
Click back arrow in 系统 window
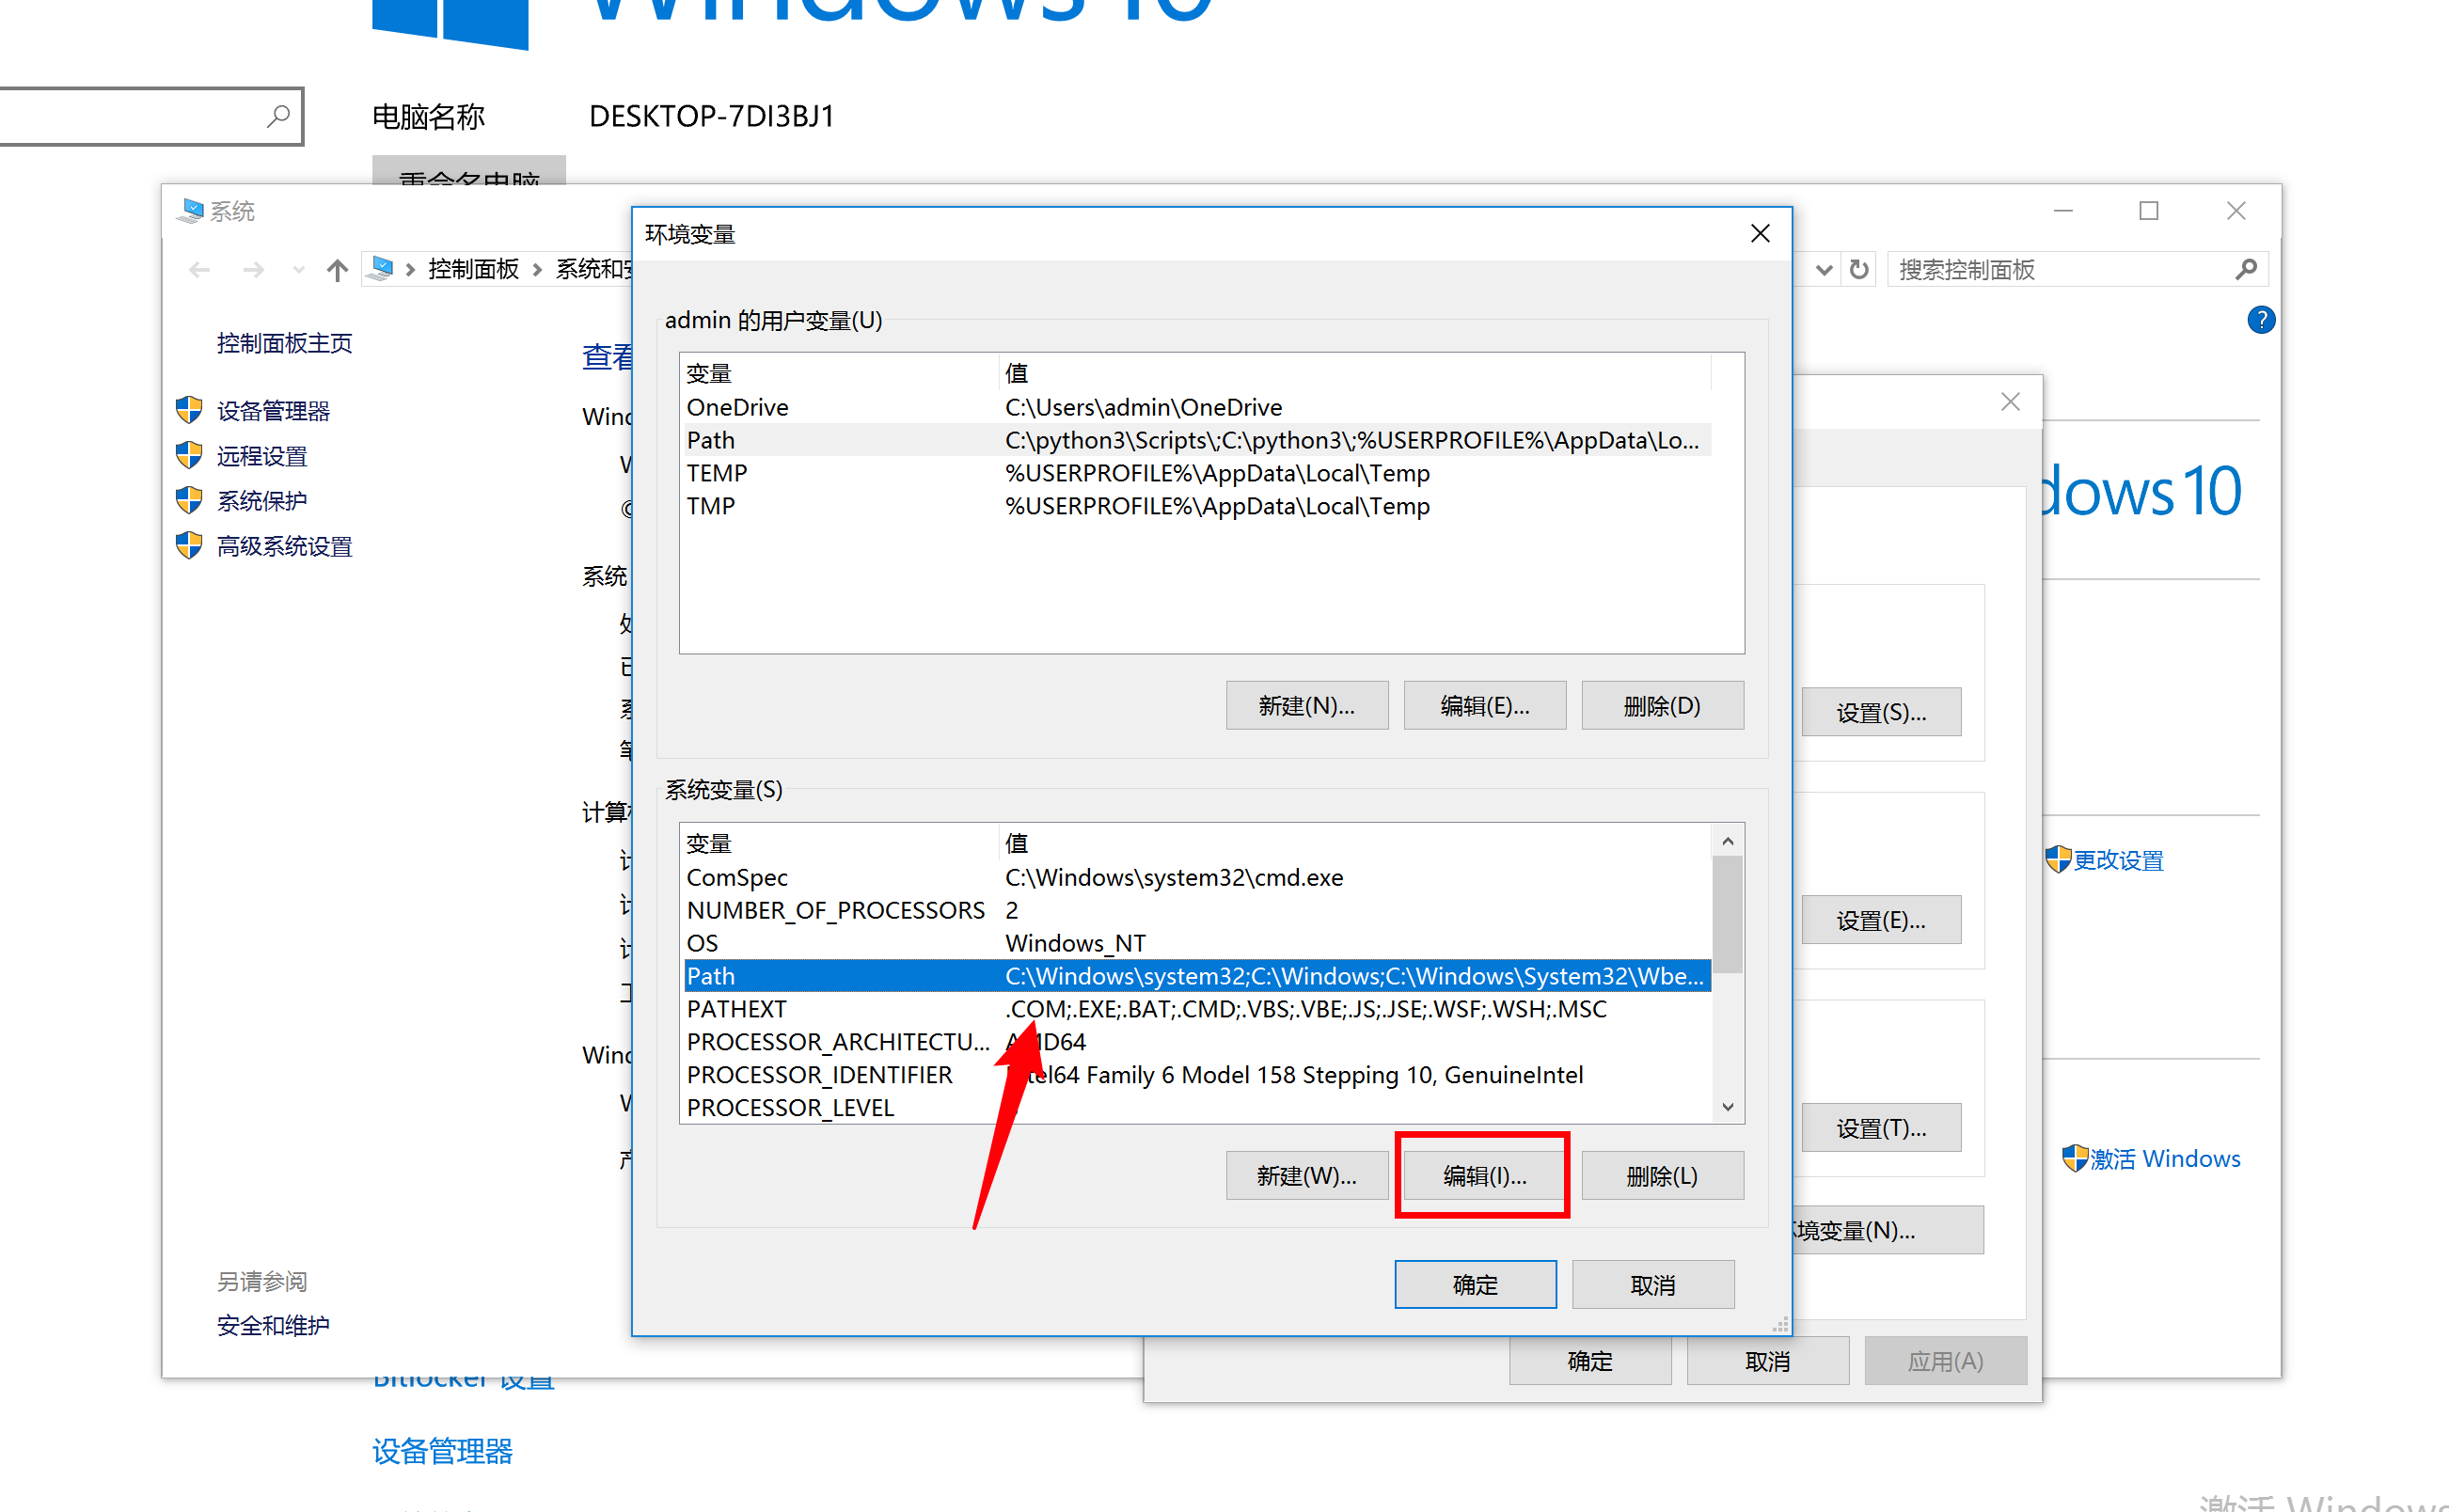(x=199, y=269)
